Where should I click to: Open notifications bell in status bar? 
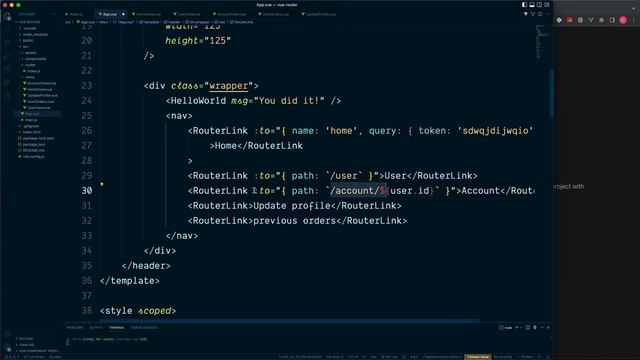(x=547, y=357)
